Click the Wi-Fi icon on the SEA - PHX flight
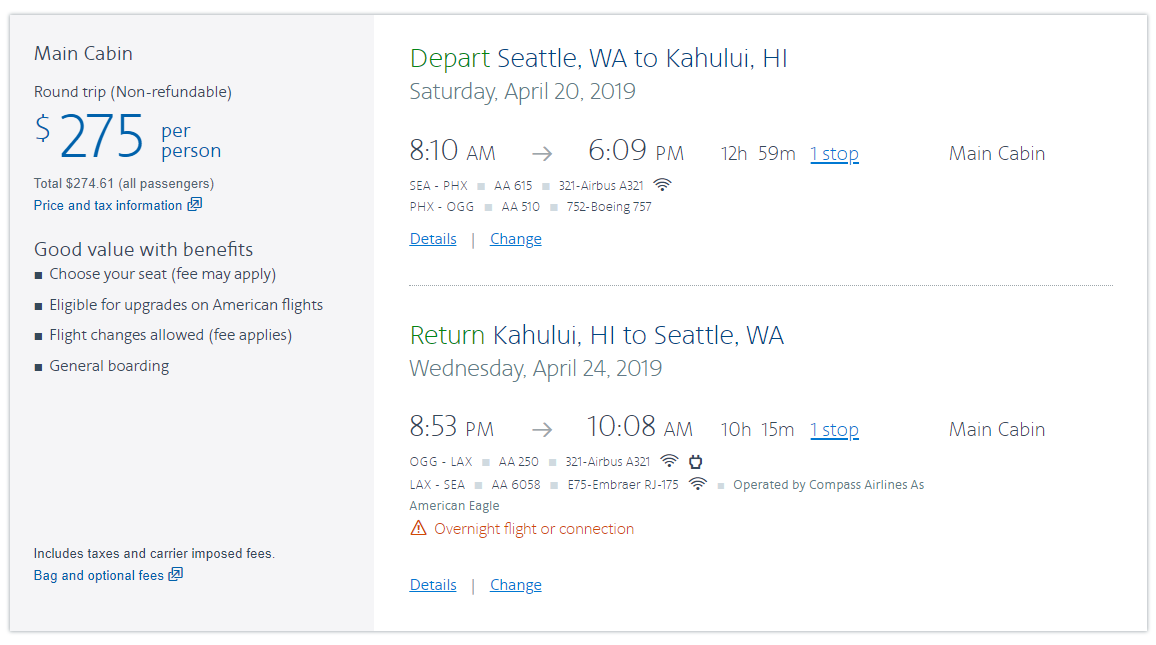This screenshot has height=645, width=1156. tap(662, 185)
